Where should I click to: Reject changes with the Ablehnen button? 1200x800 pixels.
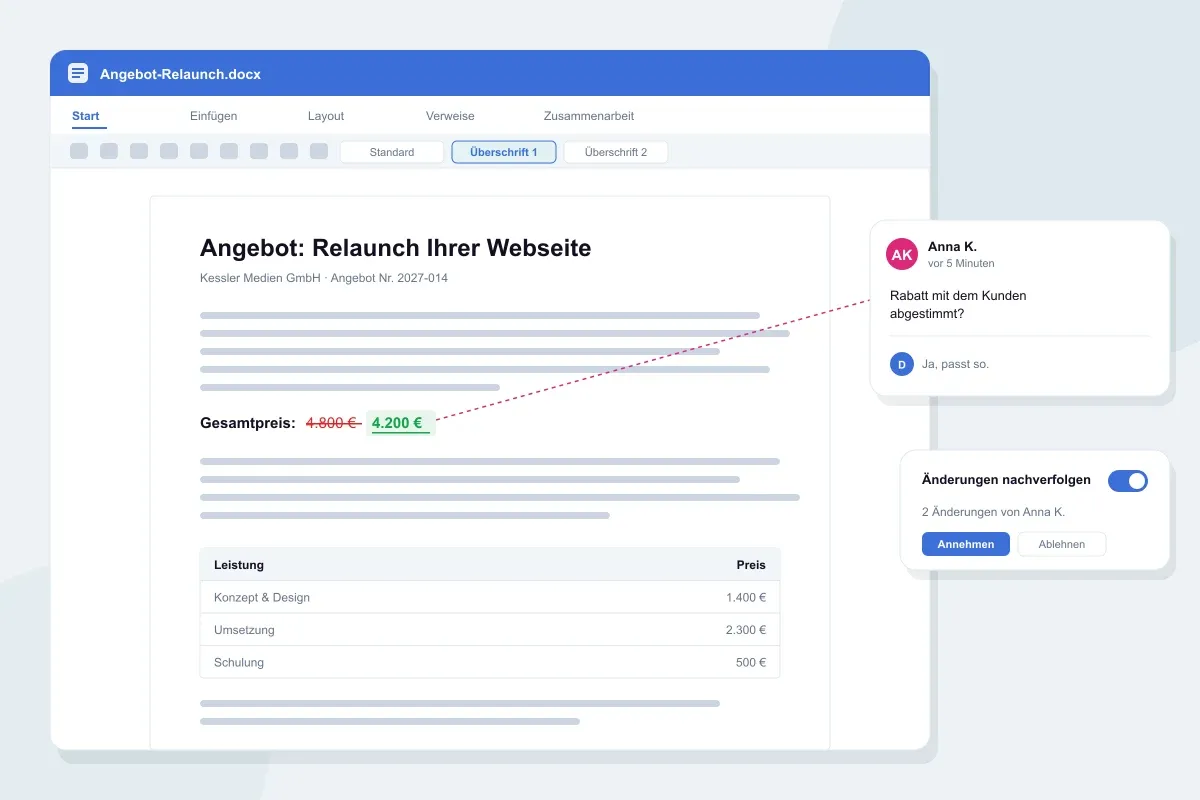click(x=1062, y=544)
